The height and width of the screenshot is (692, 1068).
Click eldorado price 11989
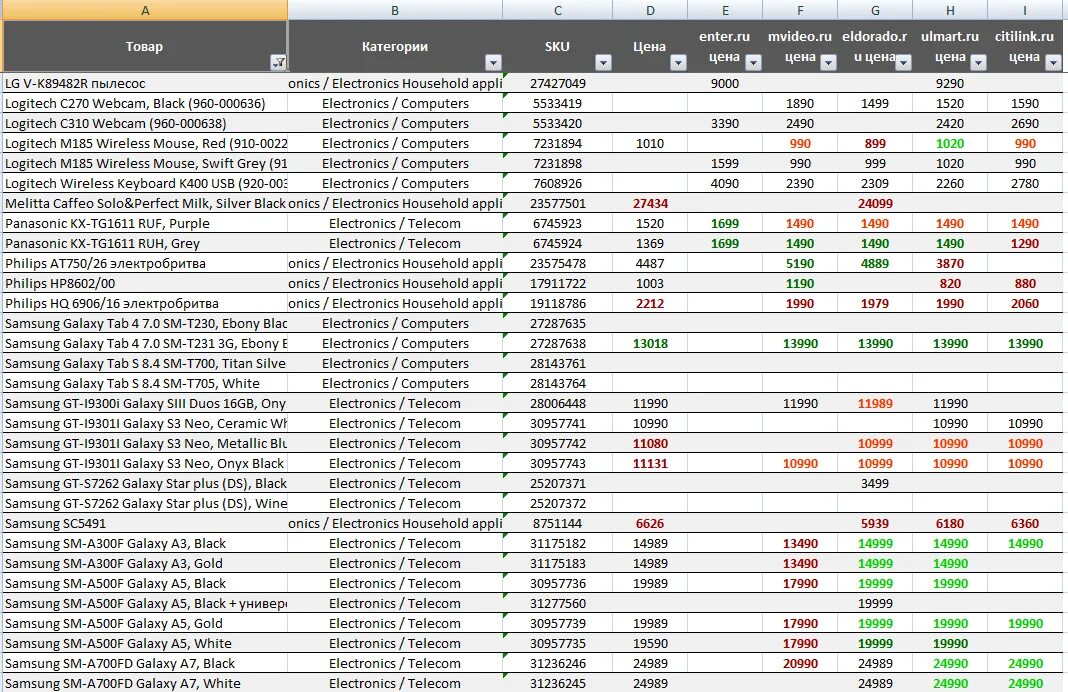875,403
